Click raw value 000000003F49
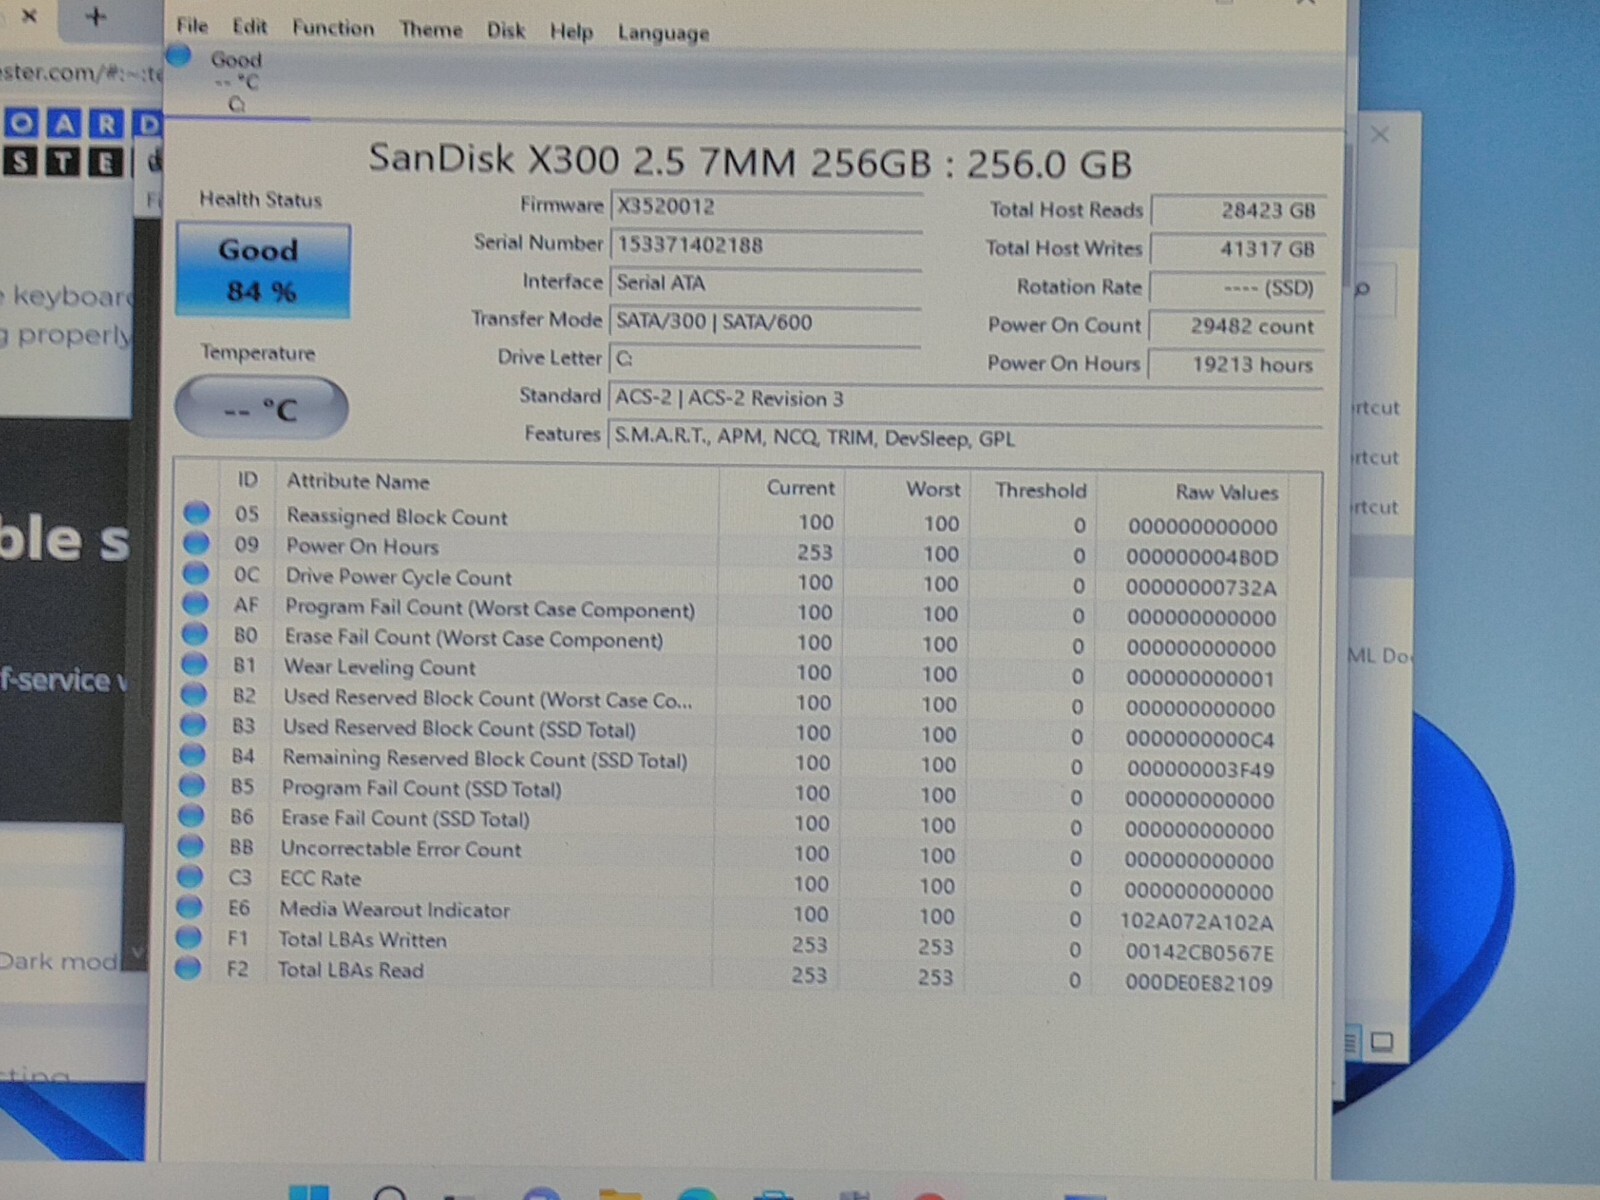Viewport: 1600px width, 1200px height. tap(1200, 770)
